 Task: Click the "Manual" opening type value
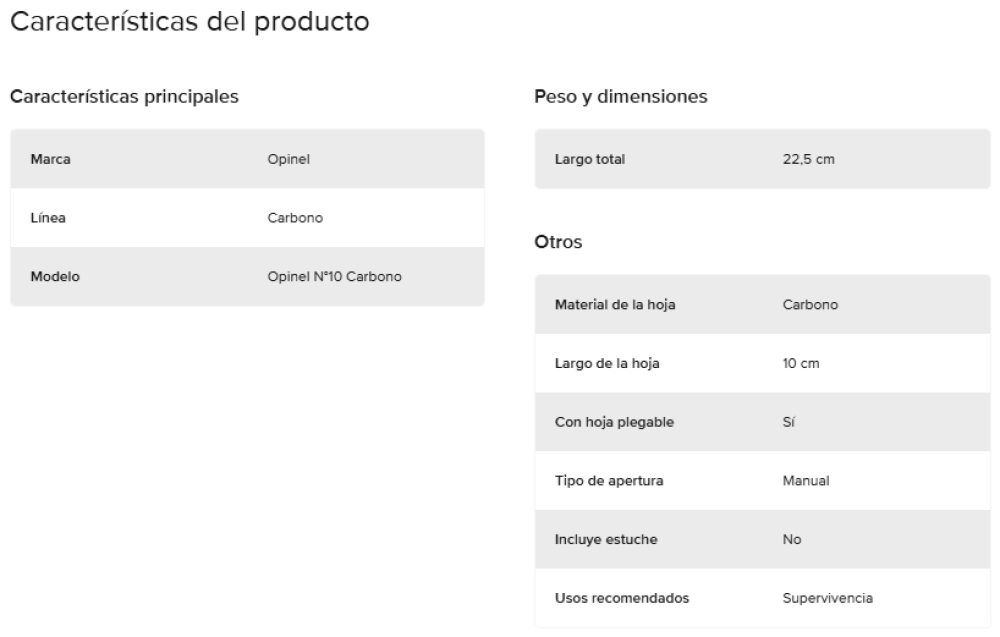pyautogui.click(x=806, y=481)
